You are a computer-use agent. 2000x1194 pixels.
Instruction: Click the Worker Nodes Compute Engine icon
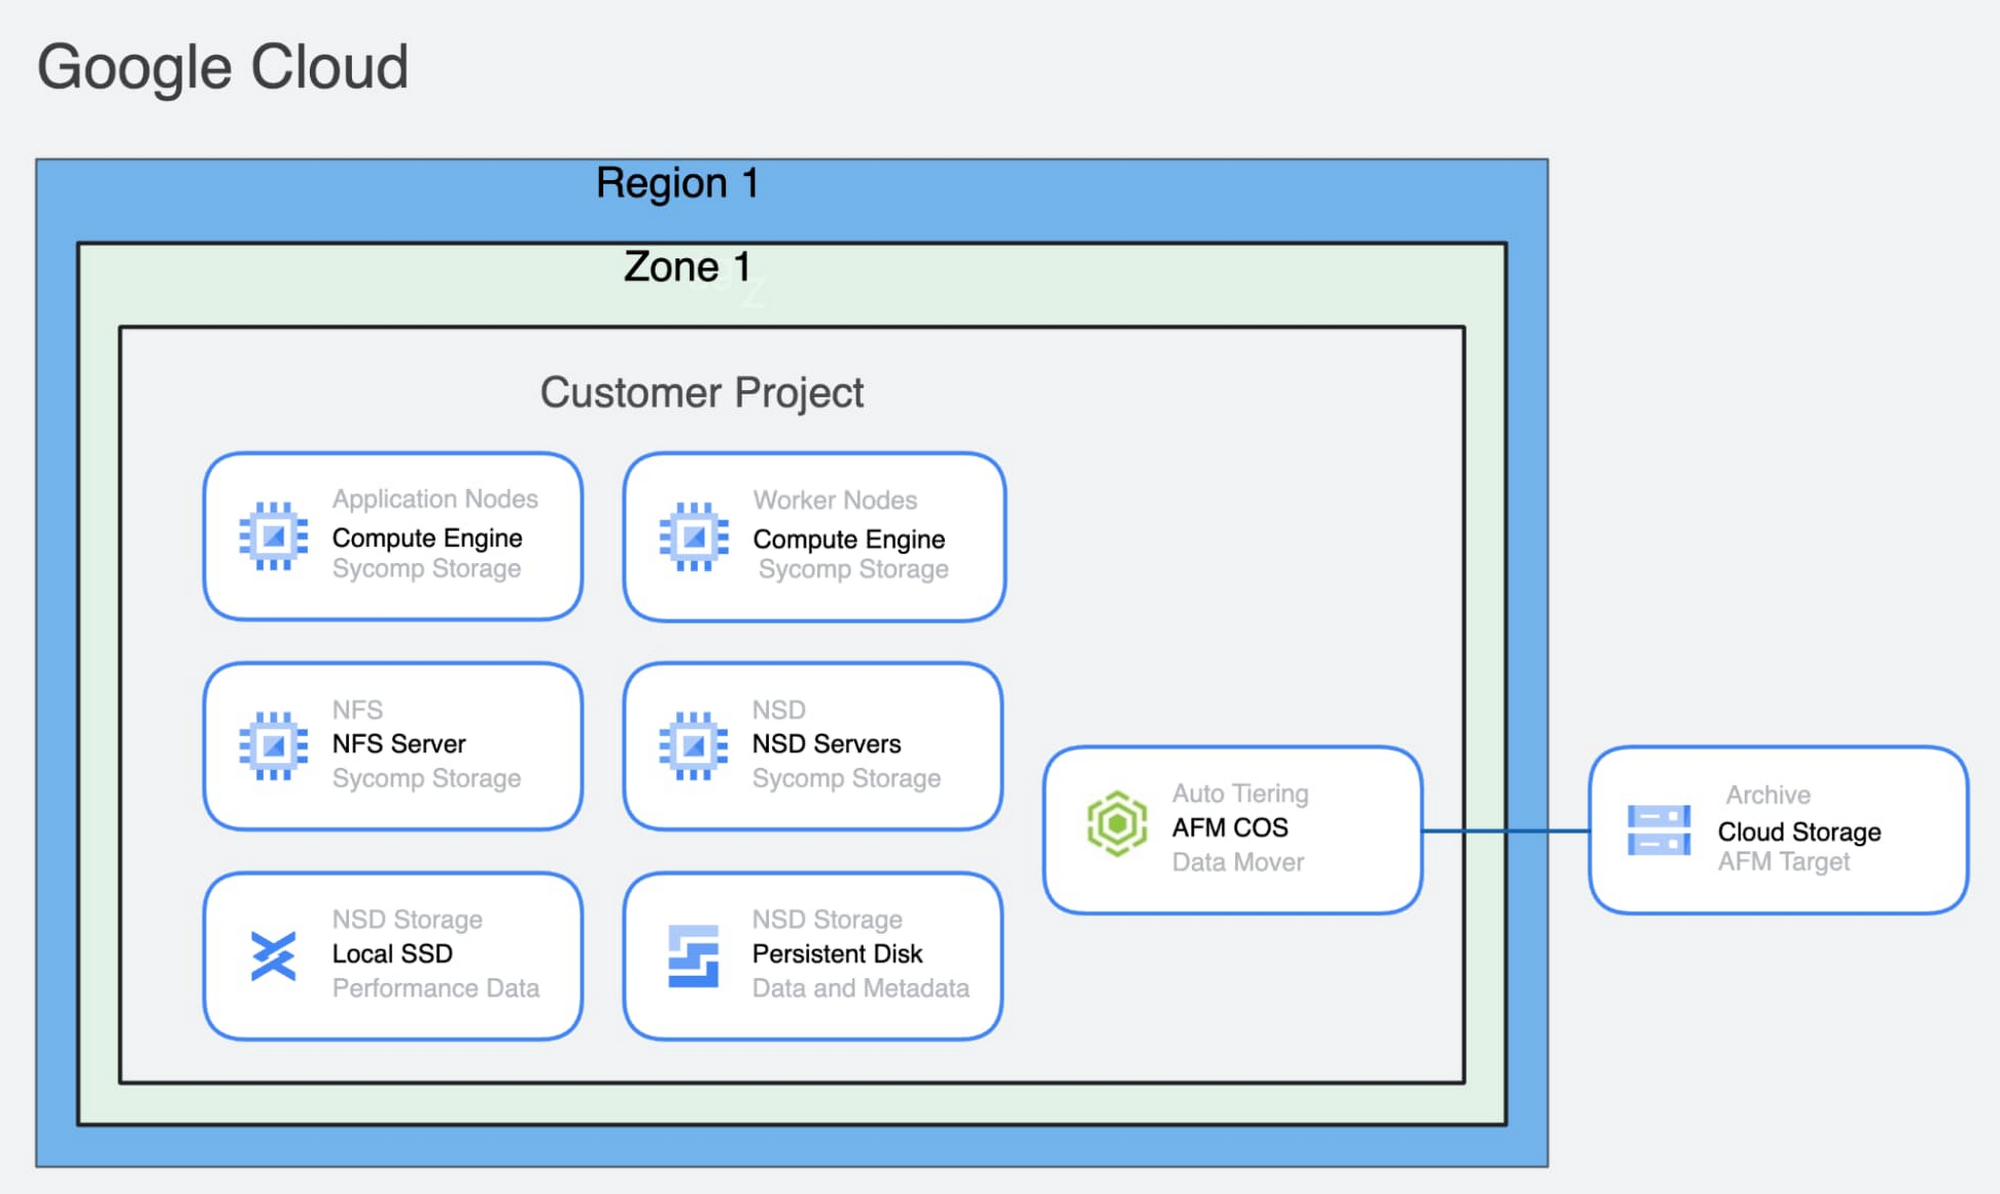[694, 538]
